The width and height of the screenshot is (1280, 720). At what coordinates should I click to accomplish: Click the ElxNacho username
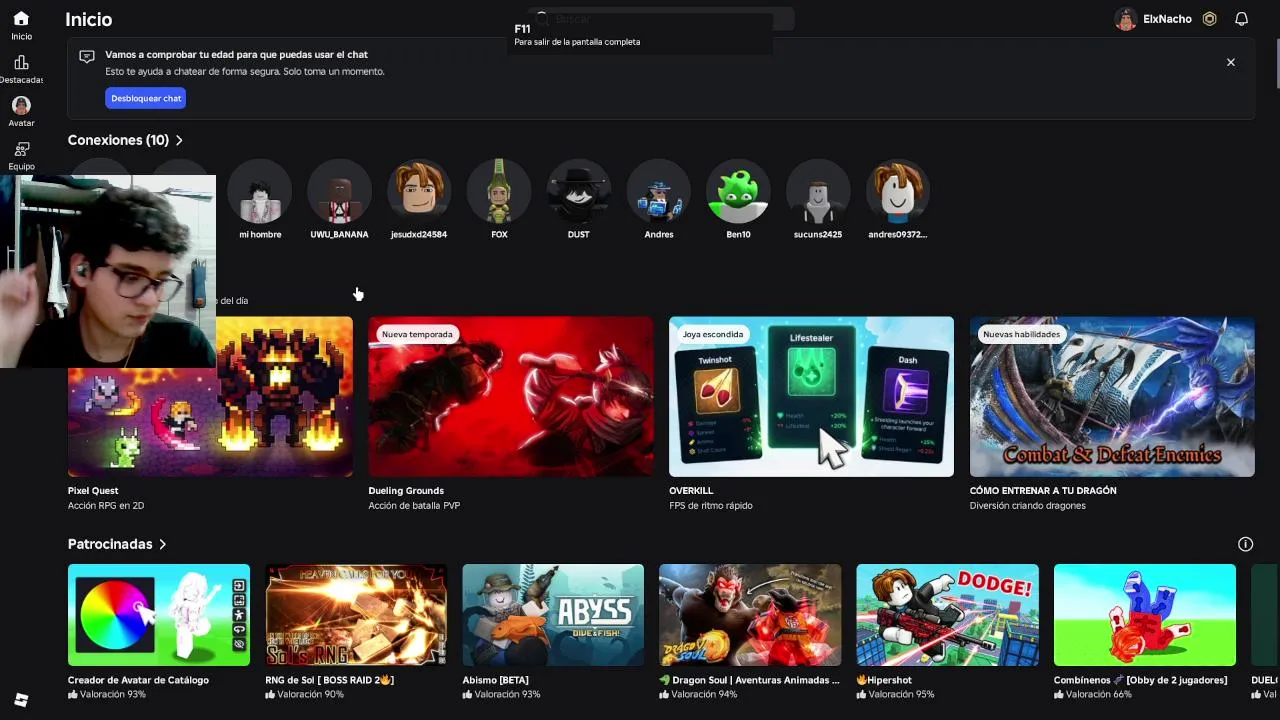1167,19
